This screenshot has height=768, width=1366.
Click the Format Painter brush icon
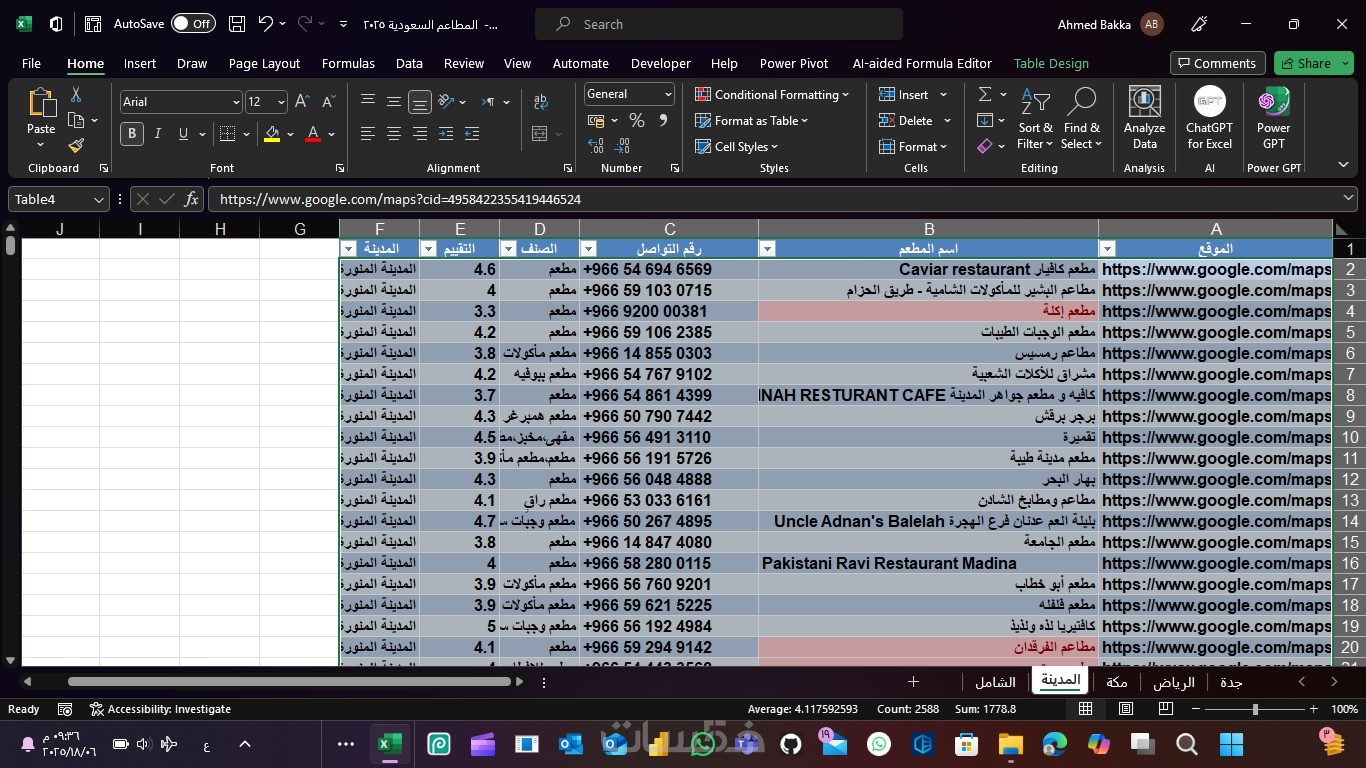[x=76, y=146]
